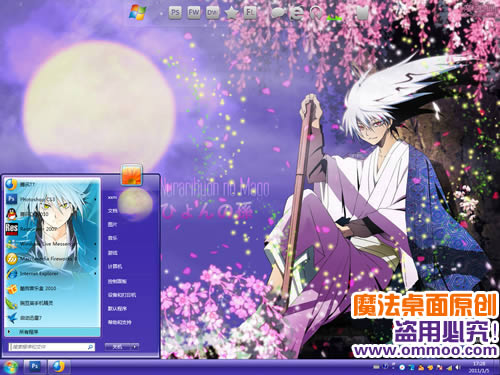Open the arrow beside the 关机 button
500x375 pixels.
135,347
